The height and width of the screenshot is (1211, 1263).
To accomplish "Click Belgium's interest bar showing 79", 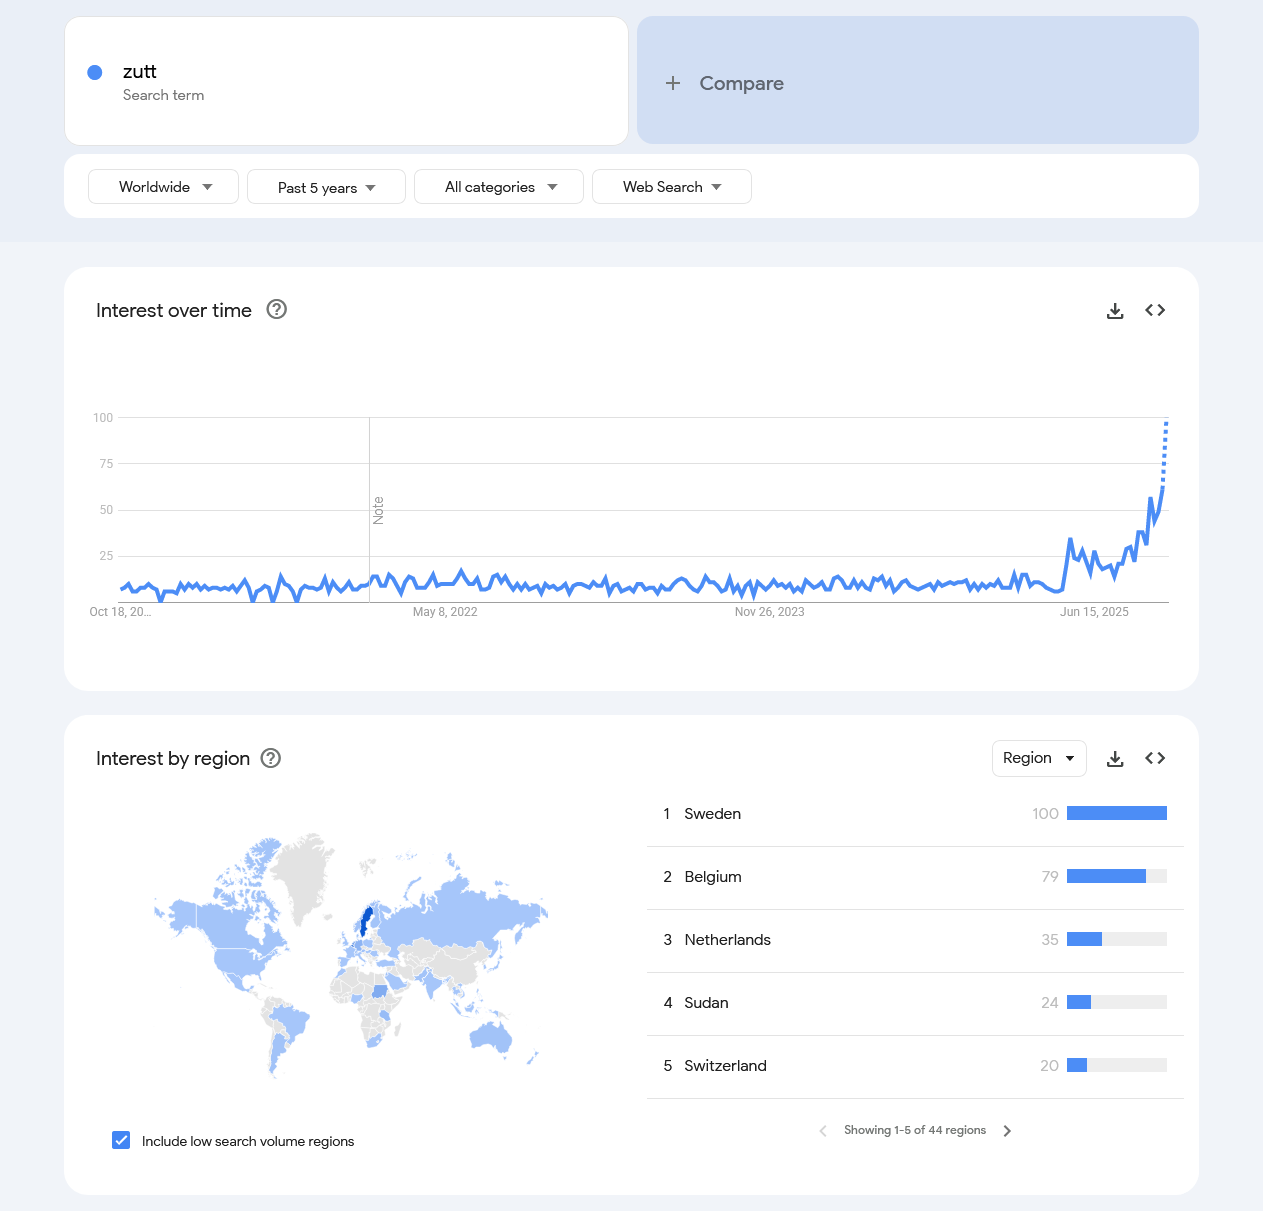I will [x=1117, y=876].
